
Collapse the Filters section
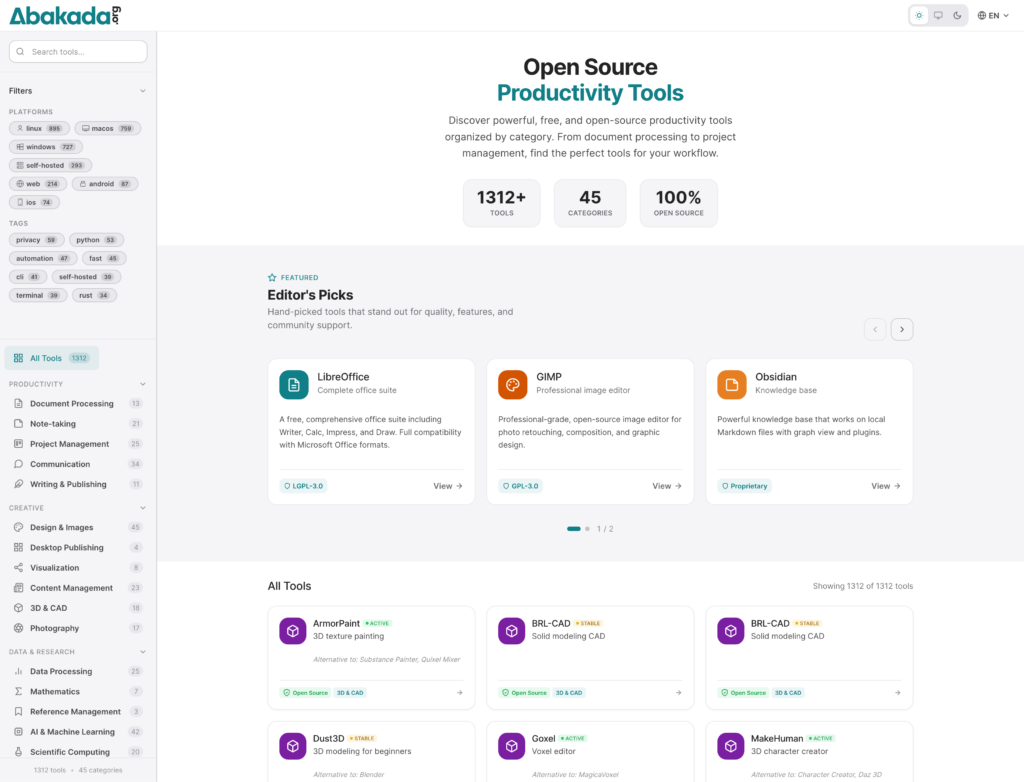click(x=143, y=91)
